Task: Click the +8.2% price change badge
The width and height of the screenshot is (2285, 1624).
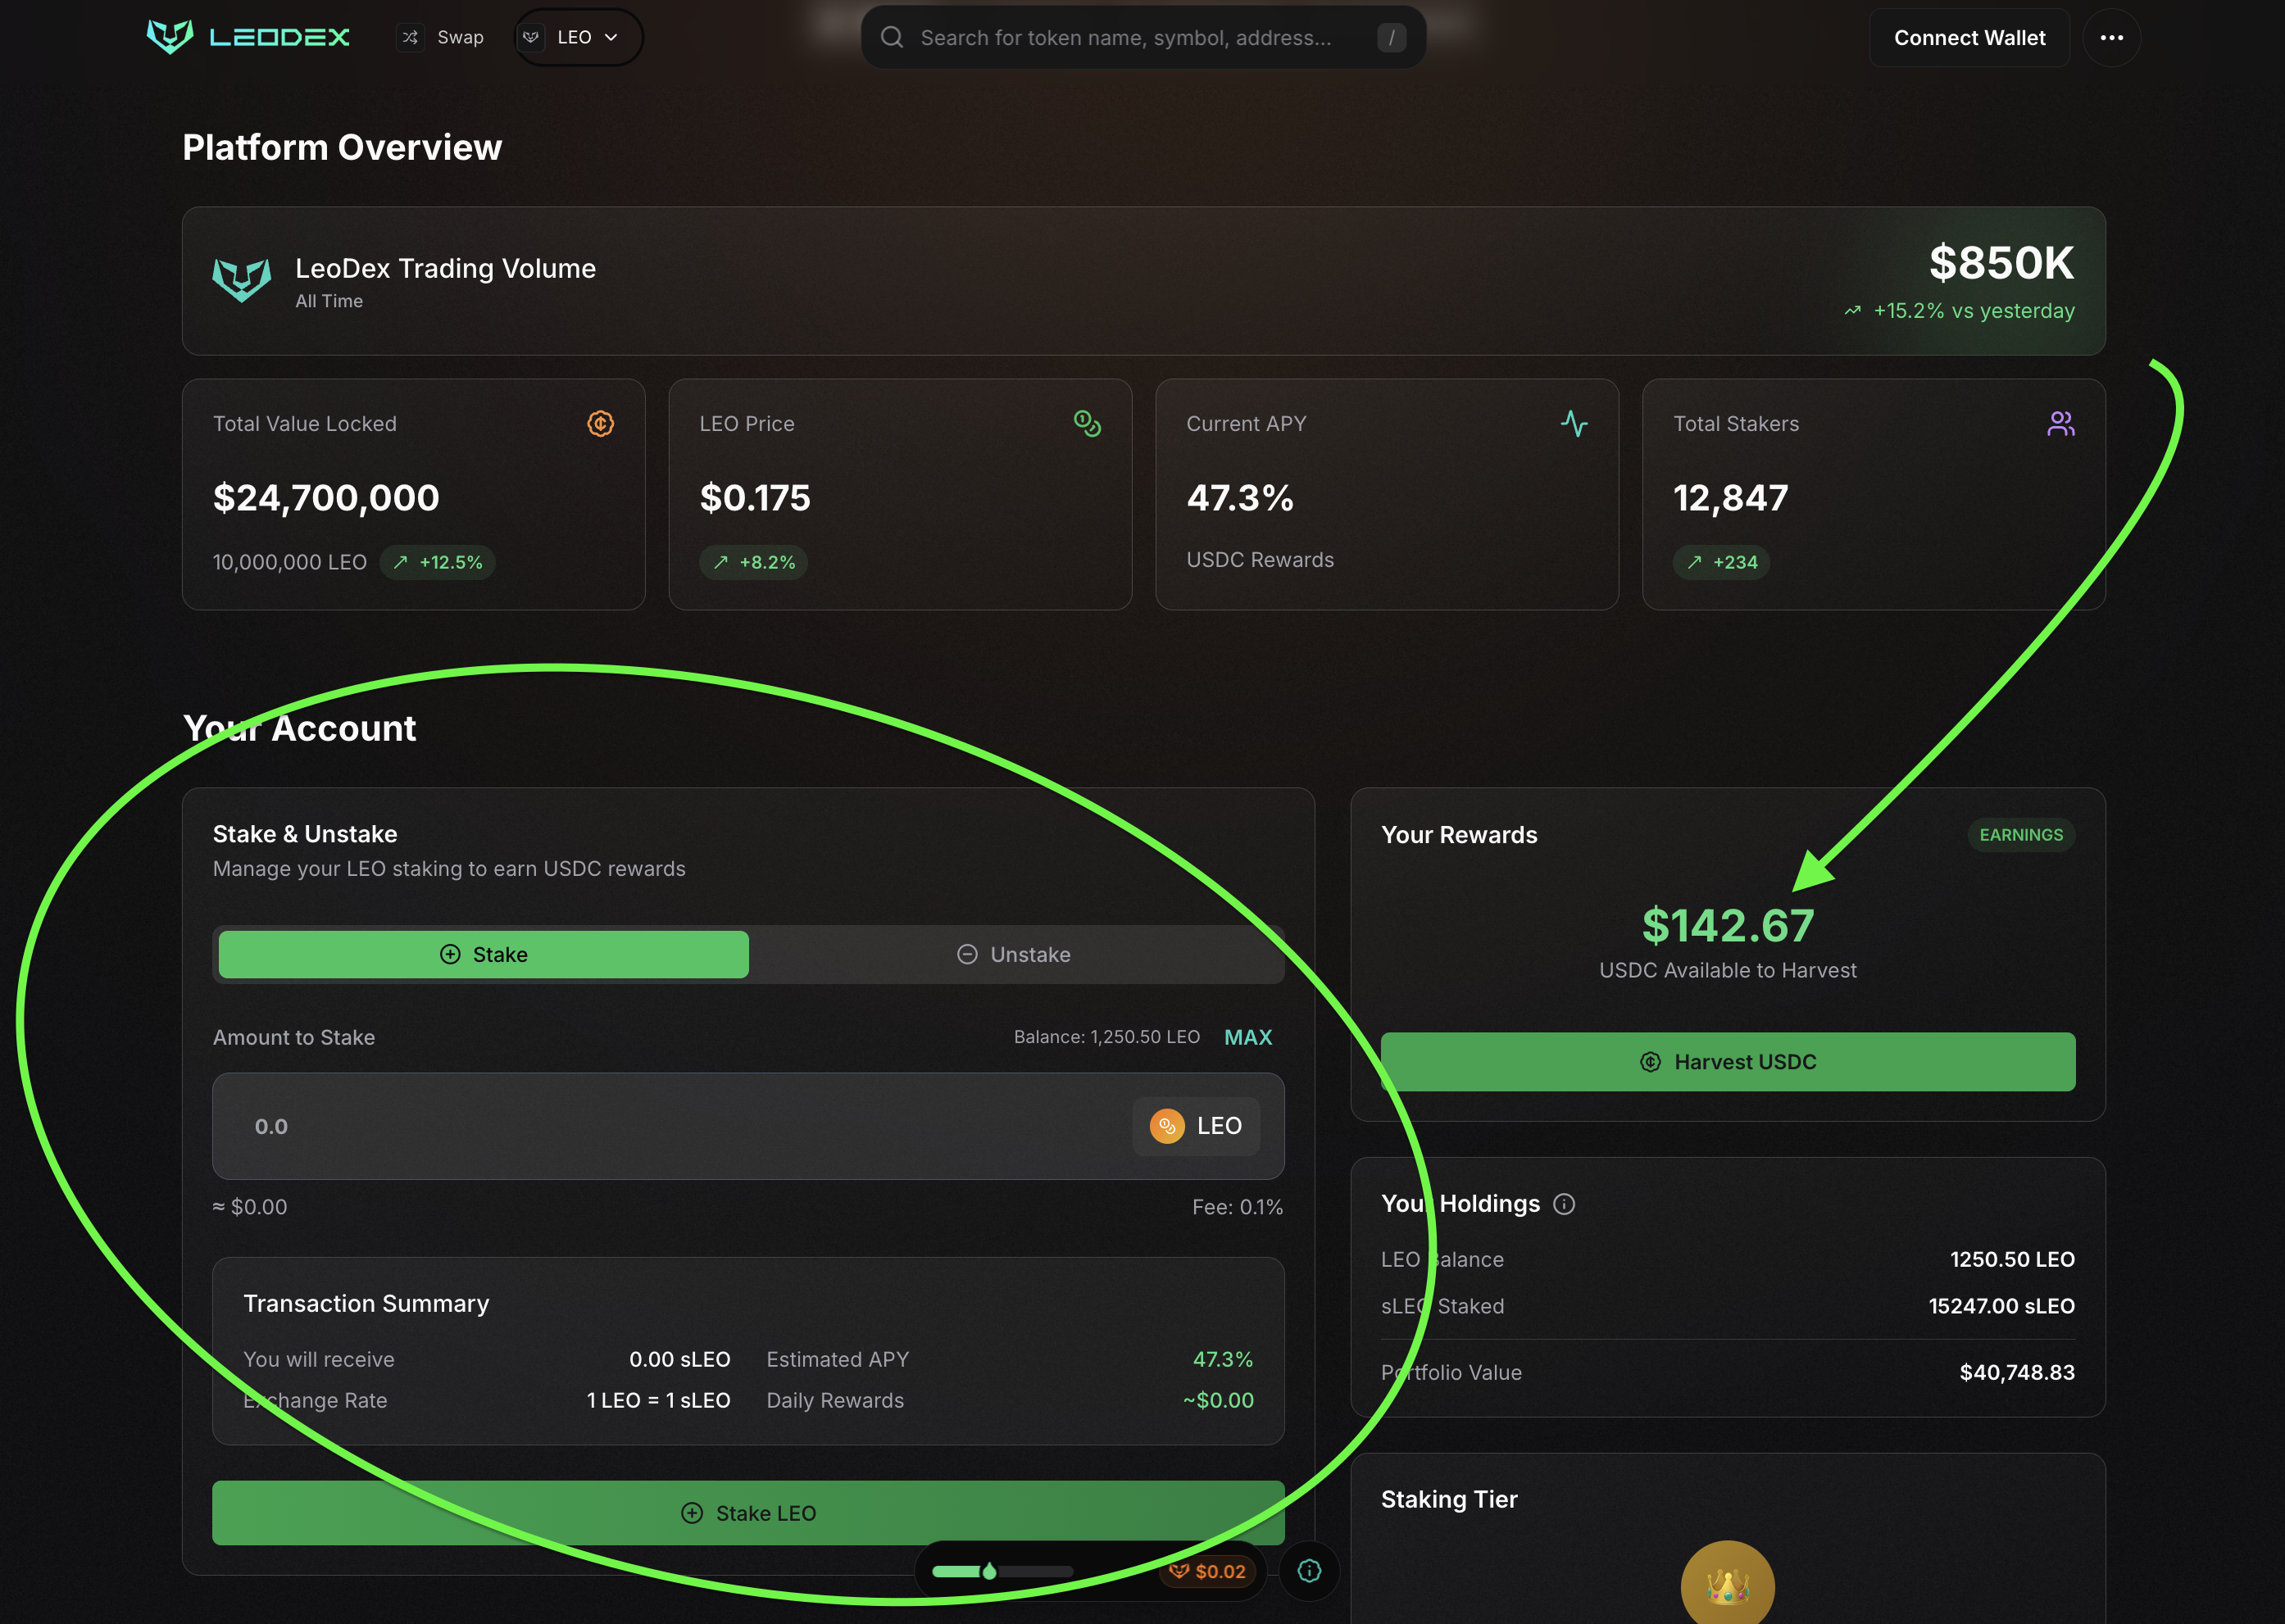Action: (x=753, y=562)
